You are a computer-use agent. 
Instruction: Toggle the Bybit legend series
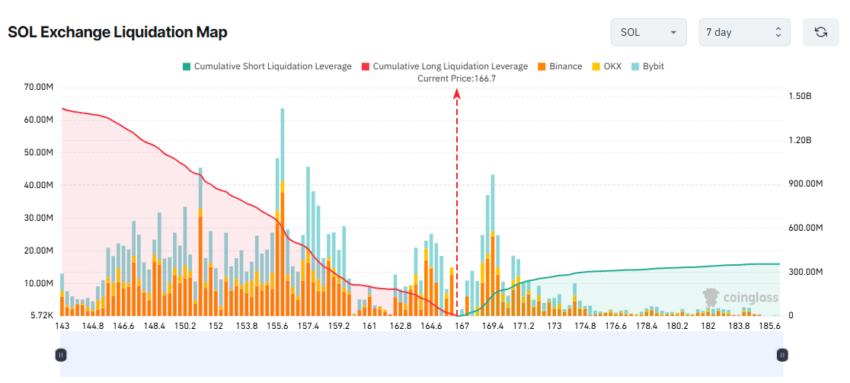pos(648,67)
